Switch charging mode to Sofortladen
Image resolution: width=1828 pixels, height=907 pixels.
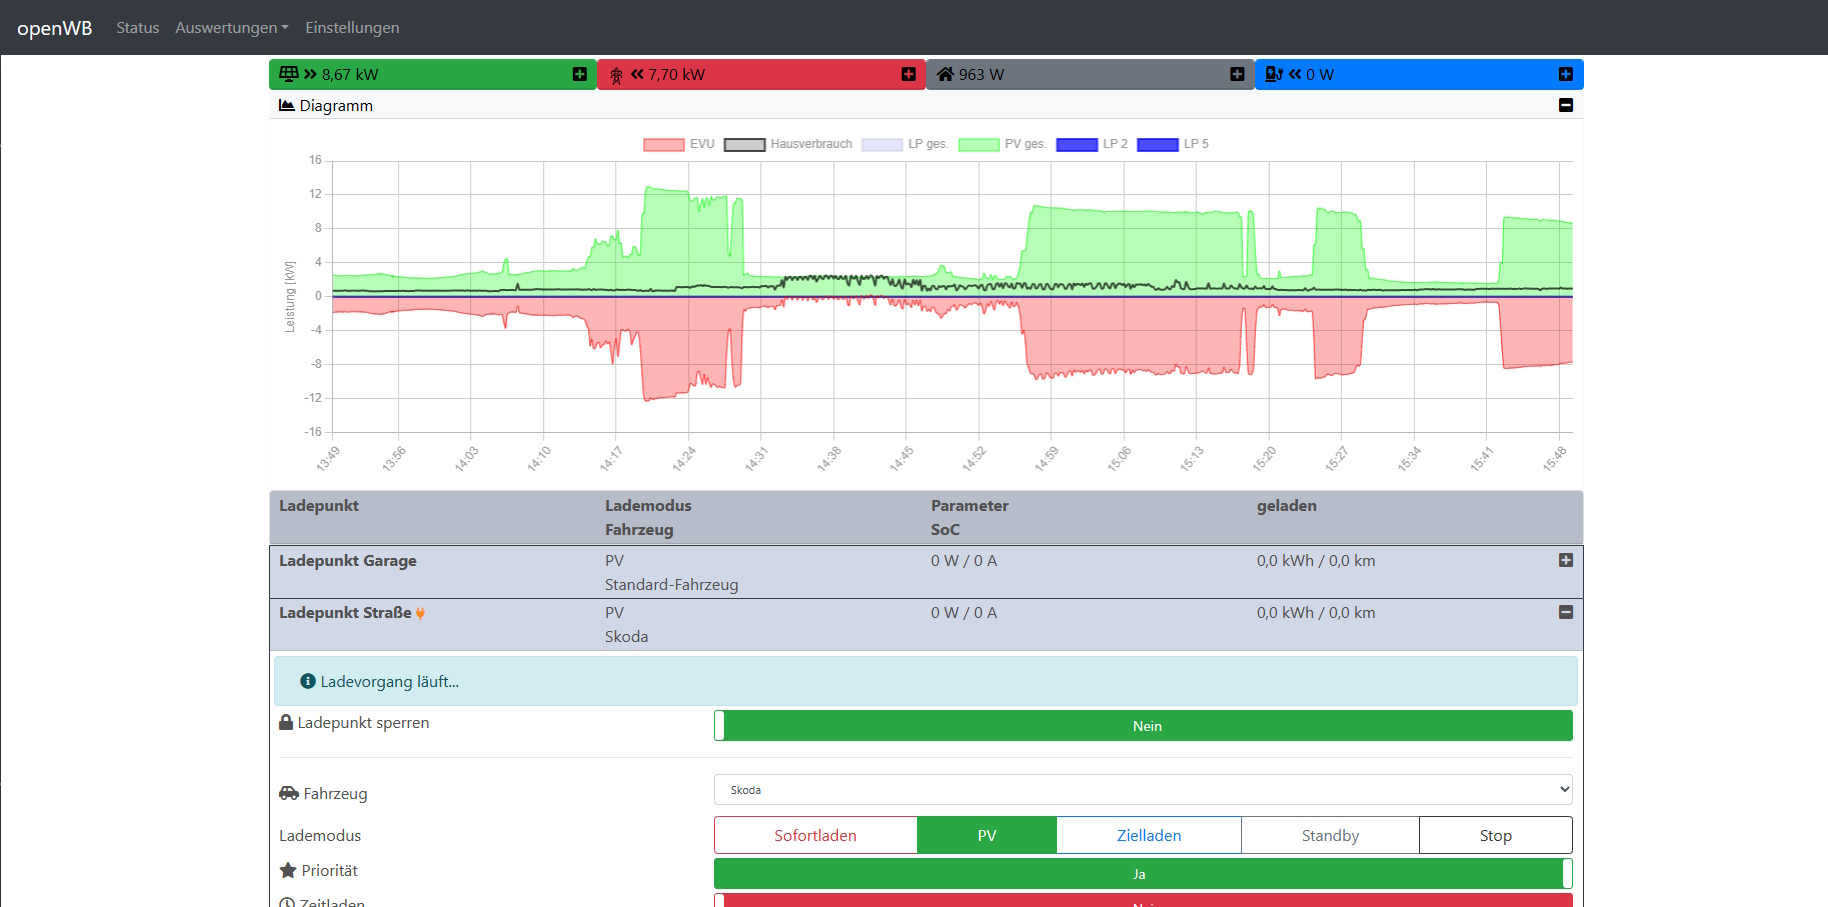(815, 836)
